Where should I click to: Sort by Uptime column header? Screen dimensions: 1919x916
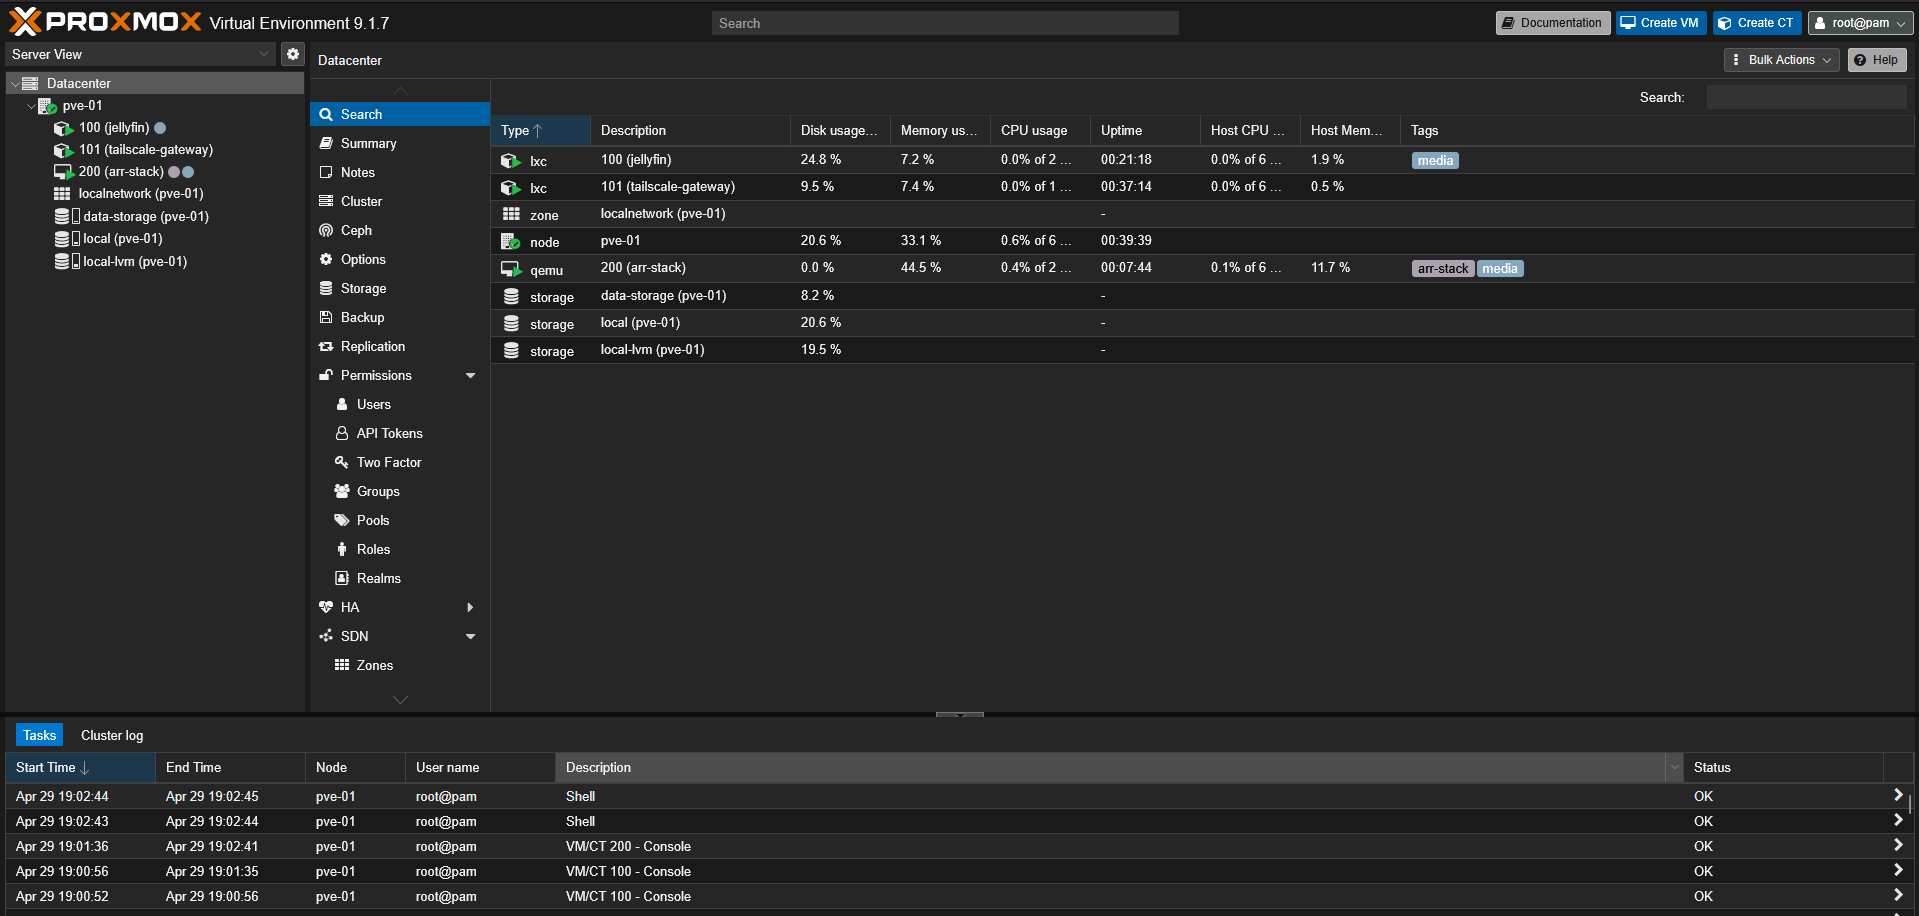point(1145,131)
